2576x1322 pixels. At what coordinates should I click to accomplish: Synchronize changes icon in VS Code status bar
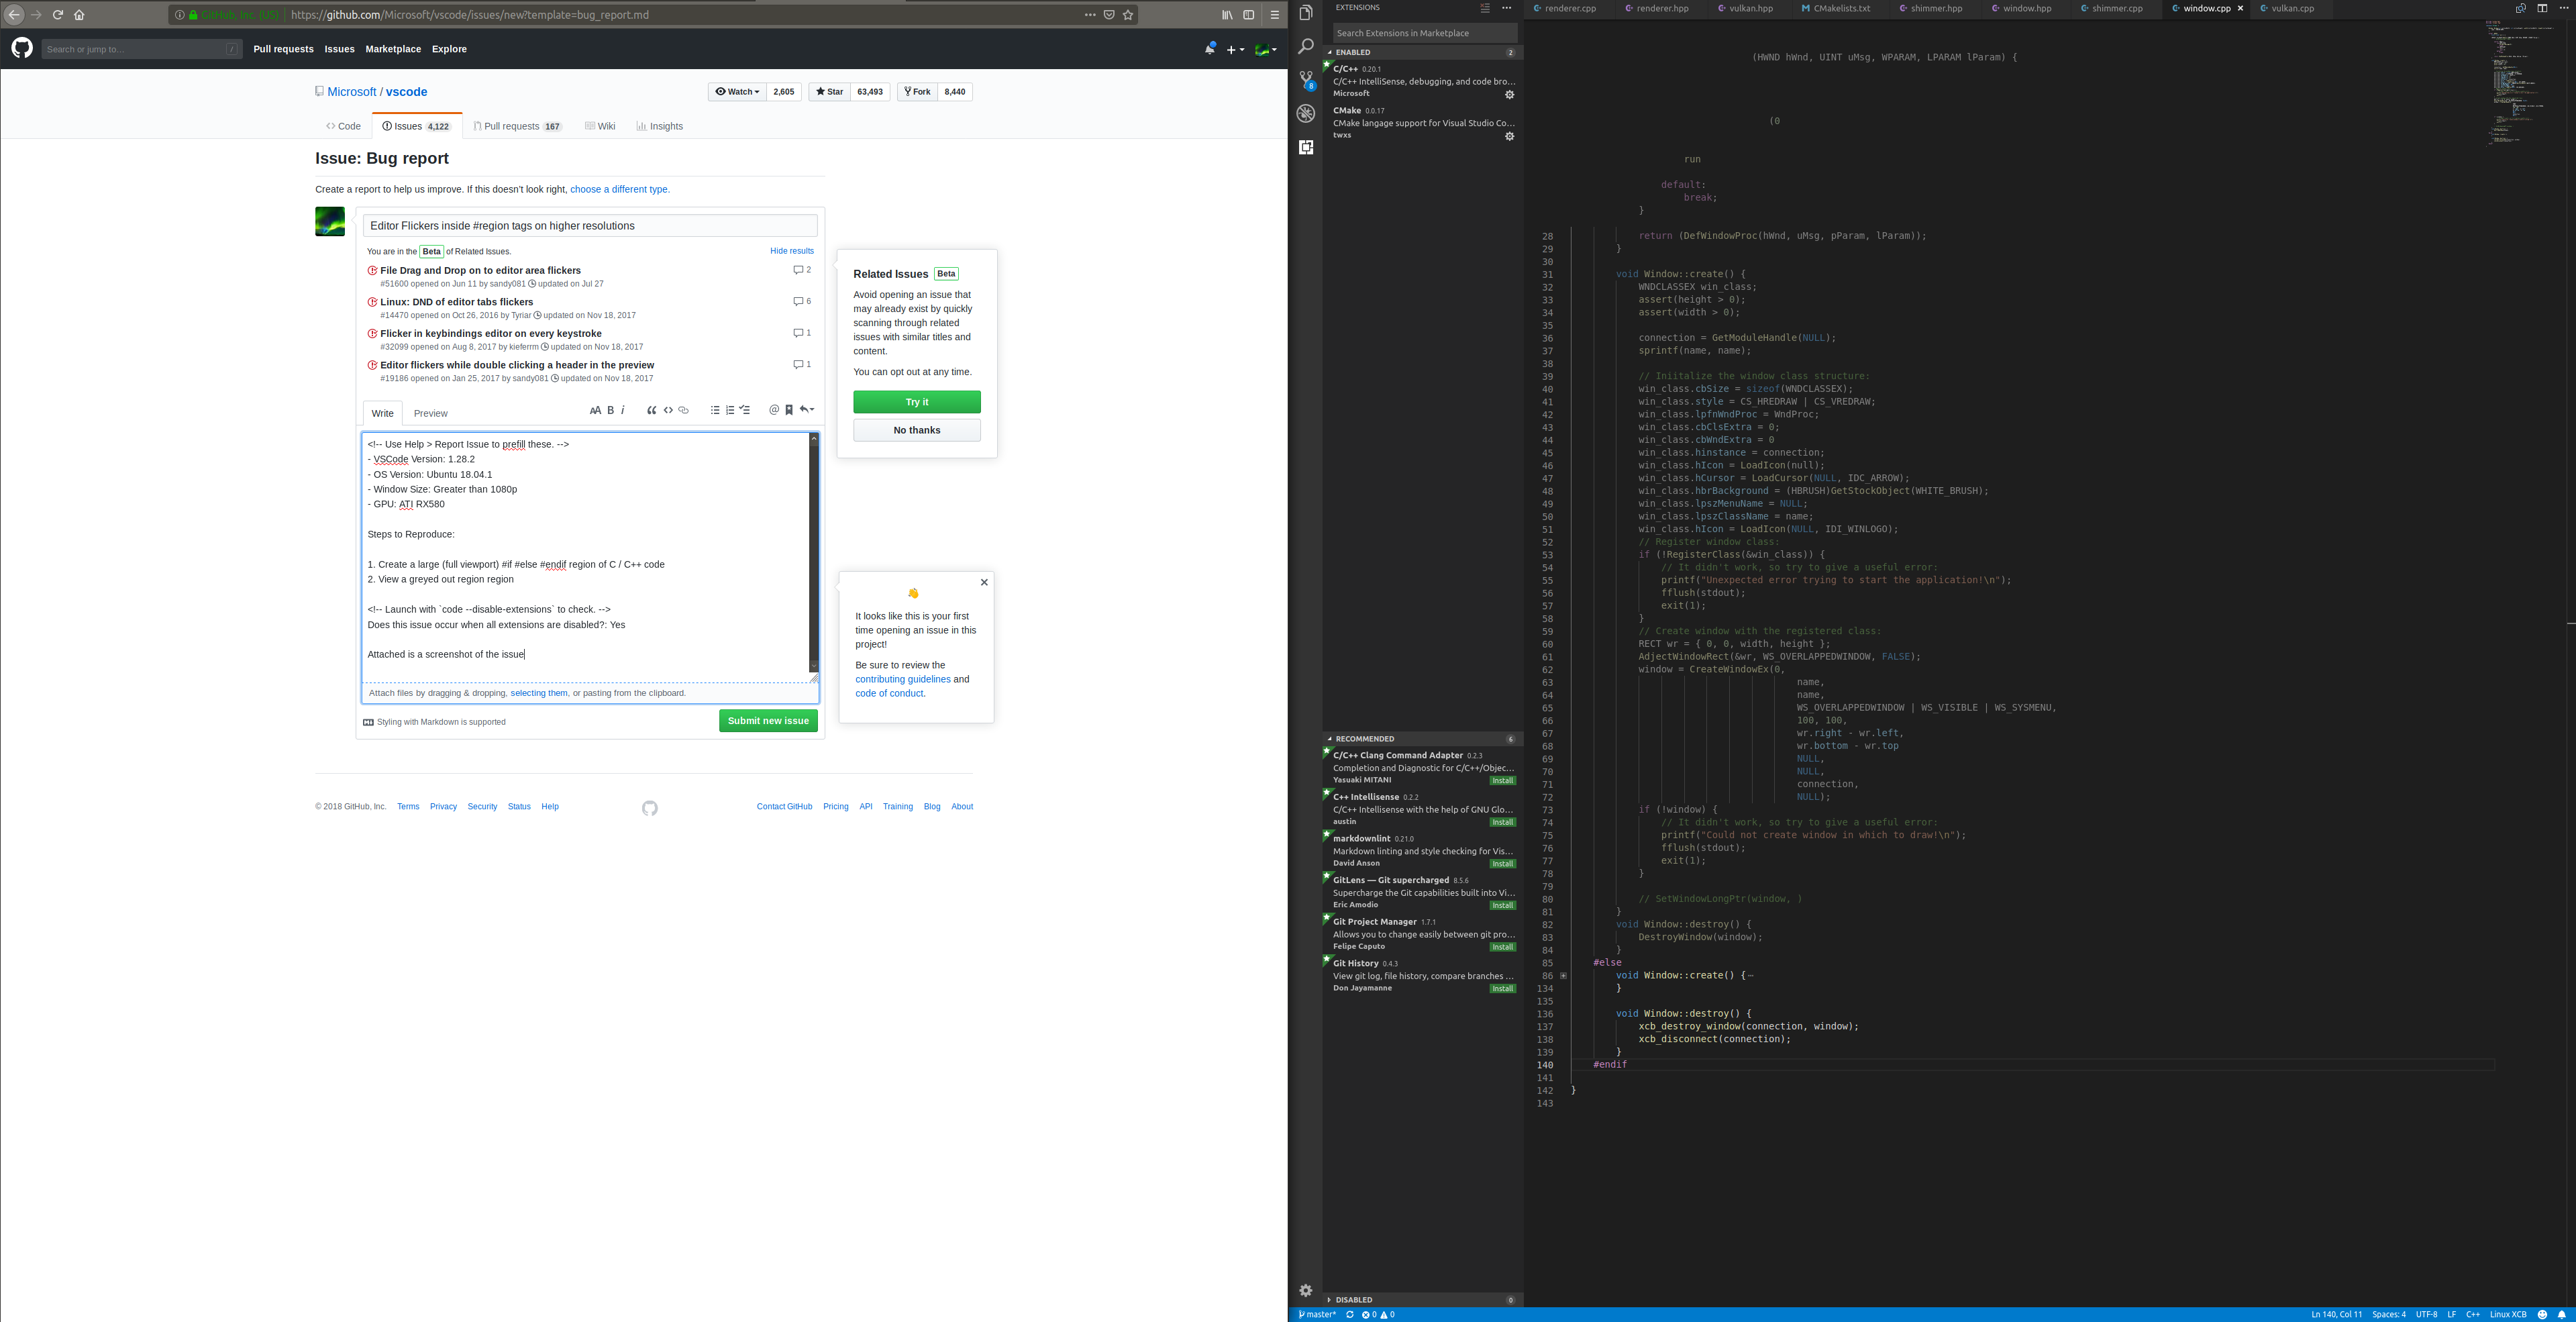pyautogui.click(x=1349, y=1314)
